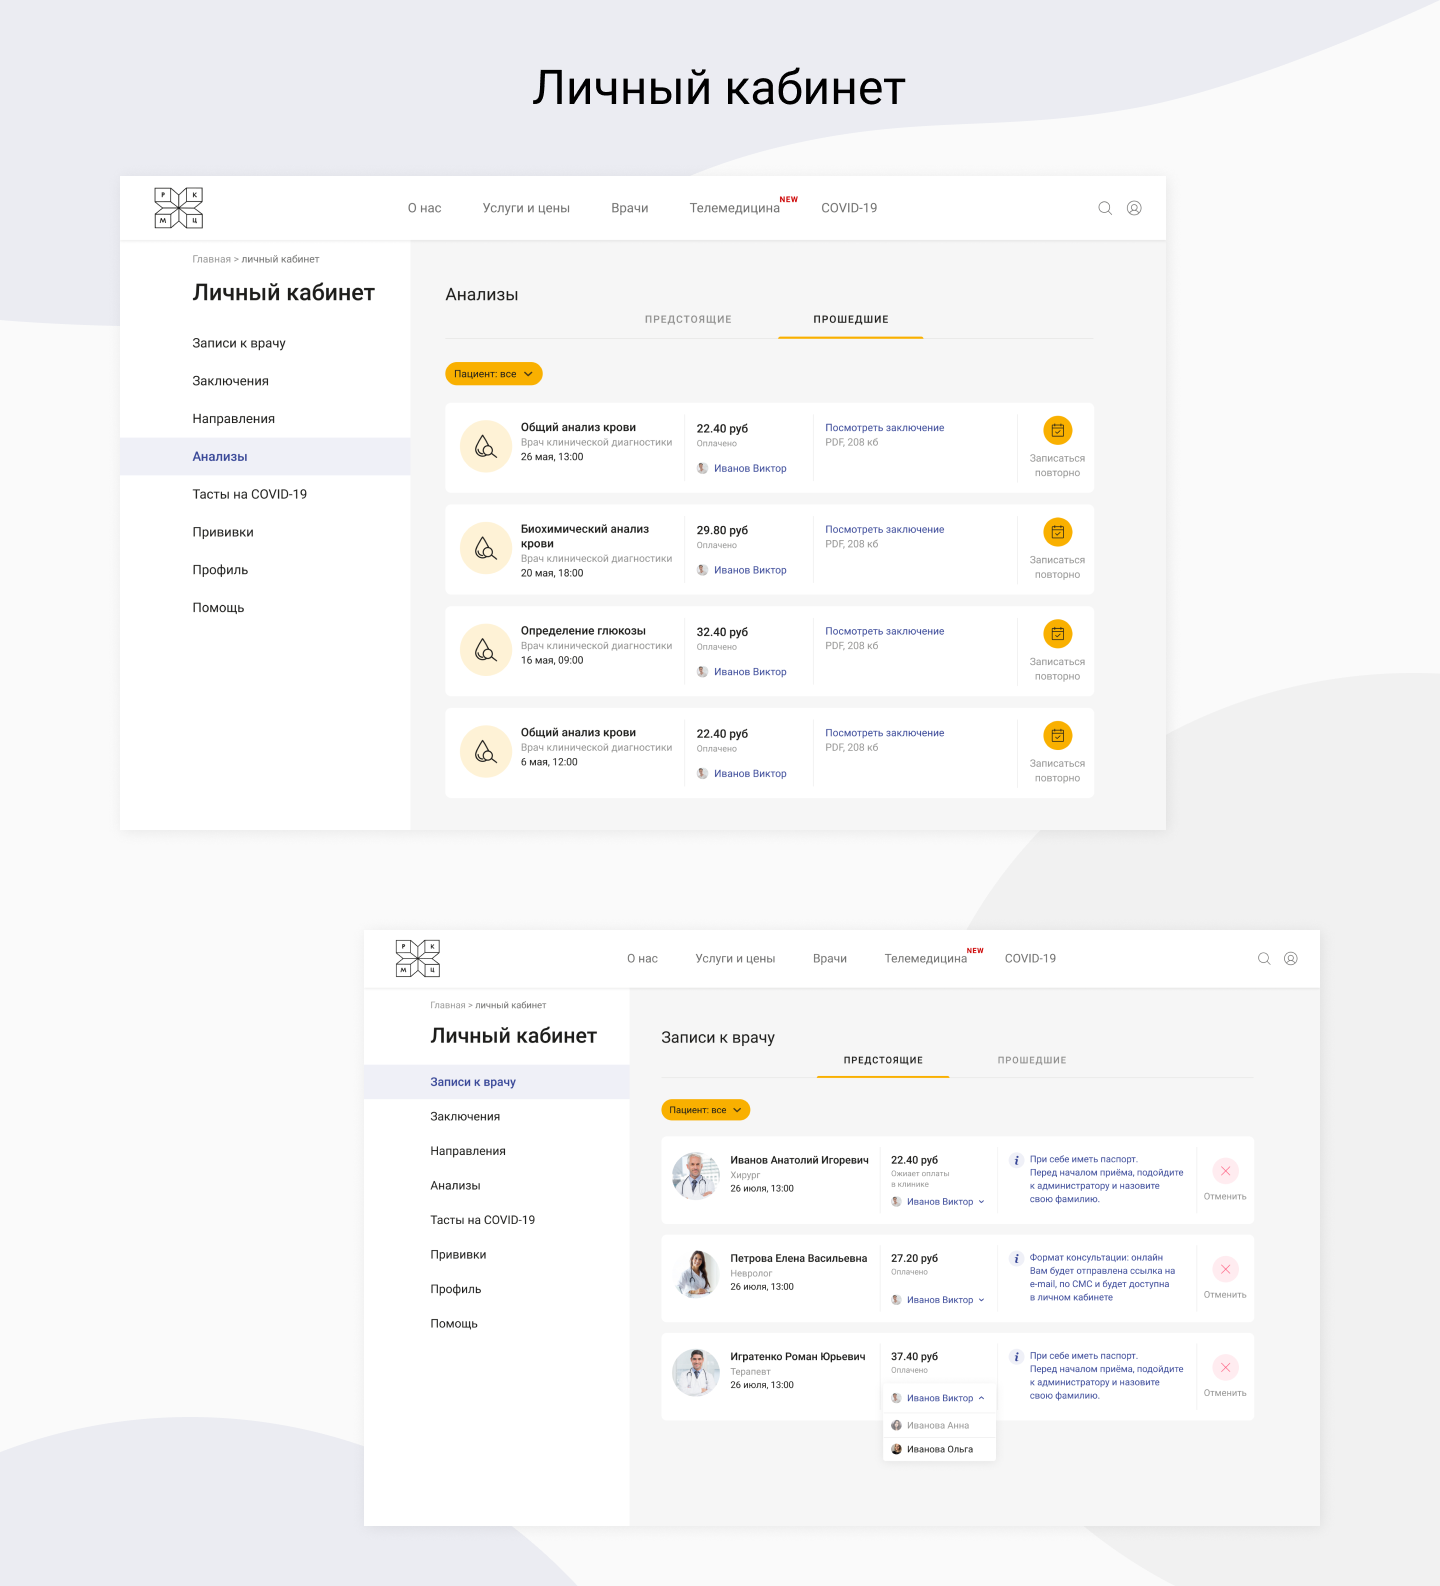
Task: Open search in the Записи к врачу window
Action: (x=1264, y=958)
